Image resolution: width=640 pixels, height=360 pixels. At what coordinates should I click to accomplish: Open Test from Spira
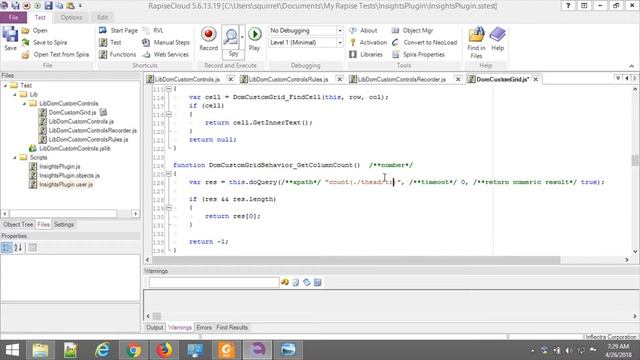point(55,54)
